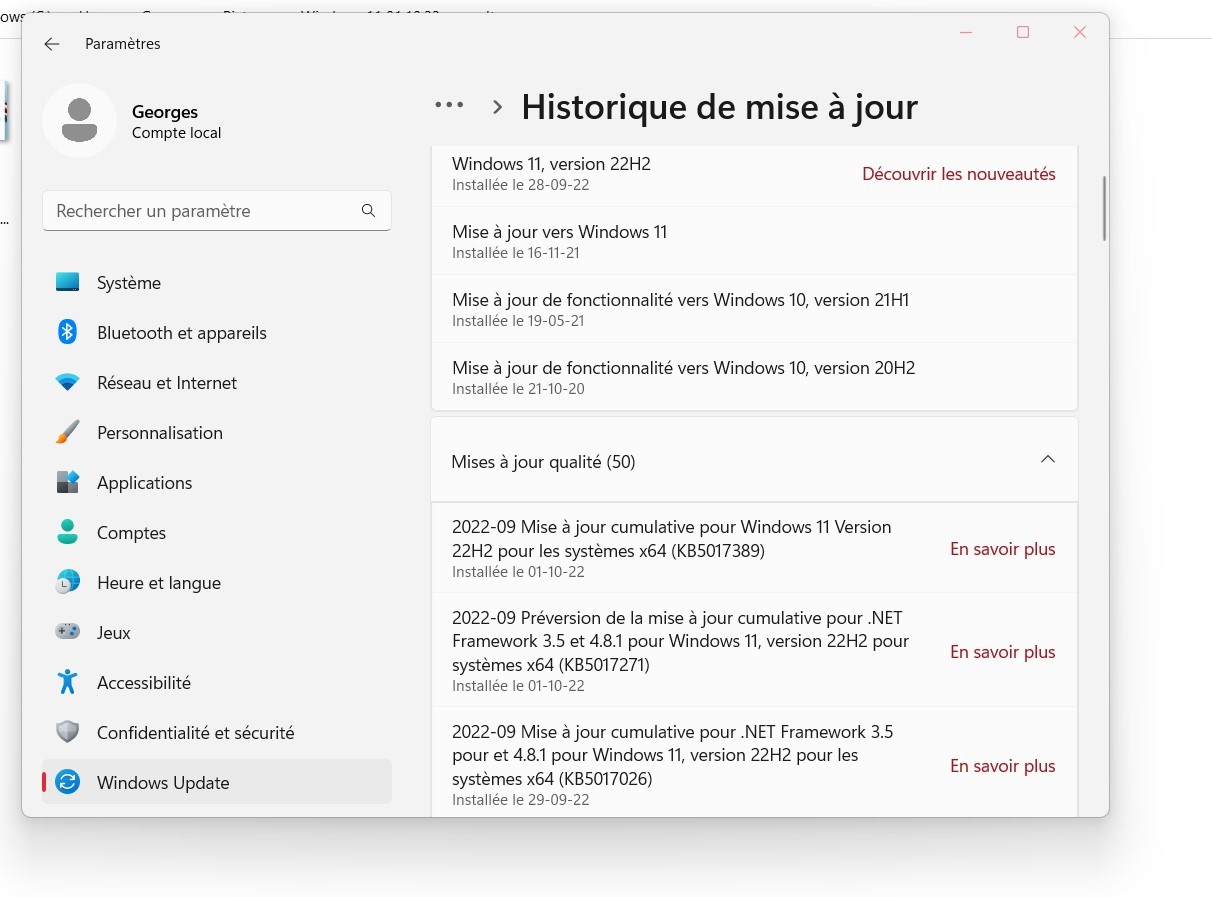Click the Personnalisation paintbrush icon

click(x=67, y=433)
